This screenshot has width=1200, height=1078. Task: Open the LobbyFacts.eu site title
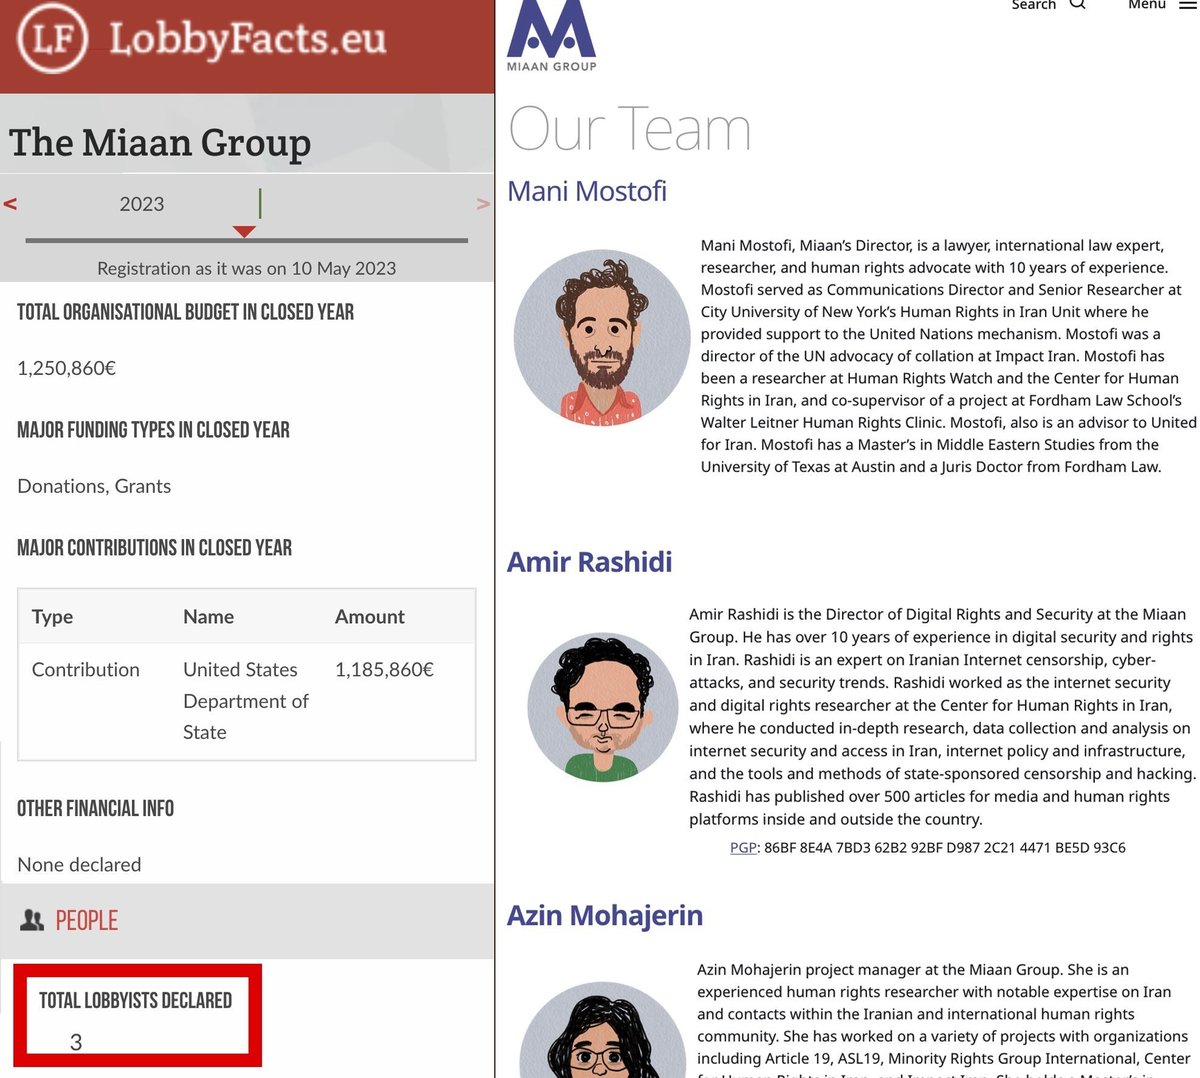pos(247,38)
